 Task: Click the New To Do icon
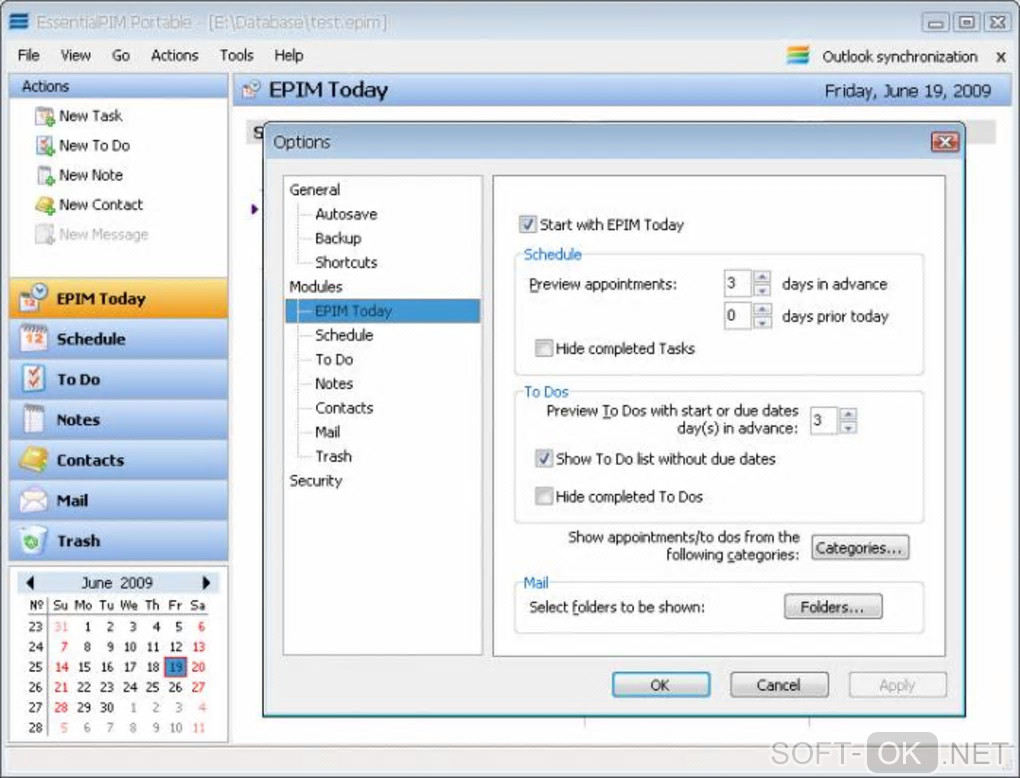coord(45,146)
